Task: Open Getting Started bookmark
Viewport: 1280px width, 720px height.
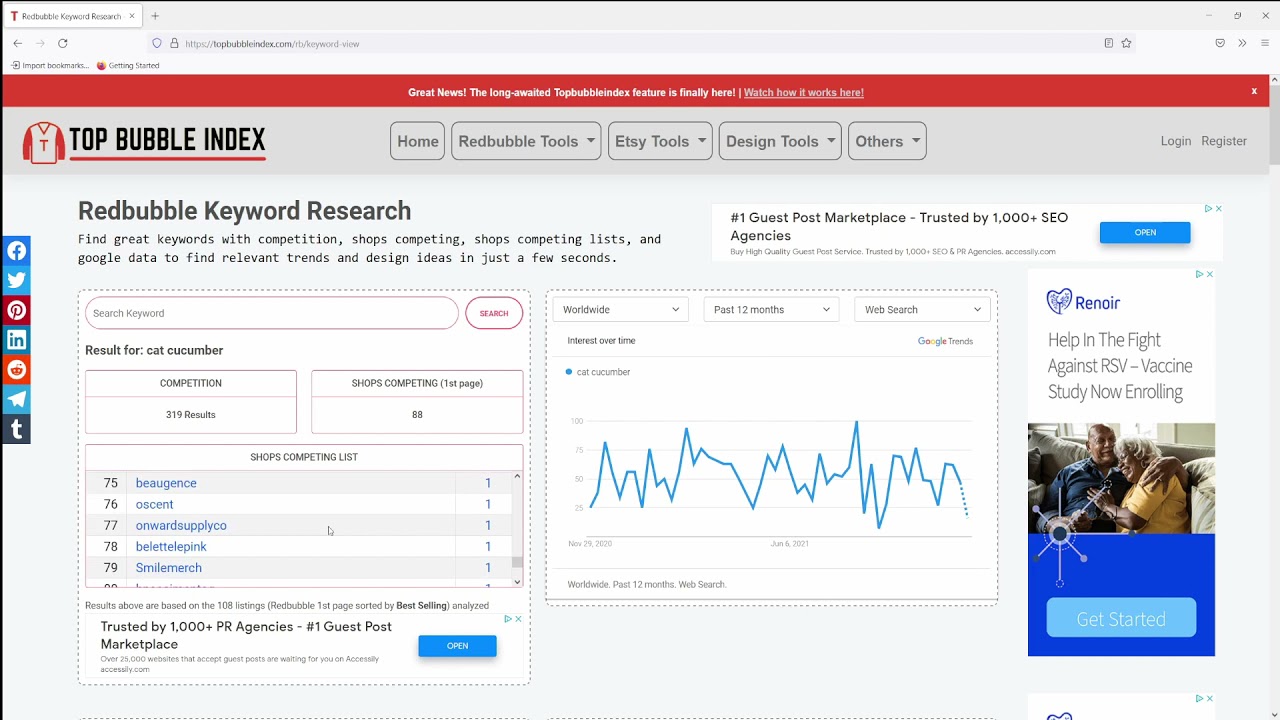Action: [x=128, y=65]
